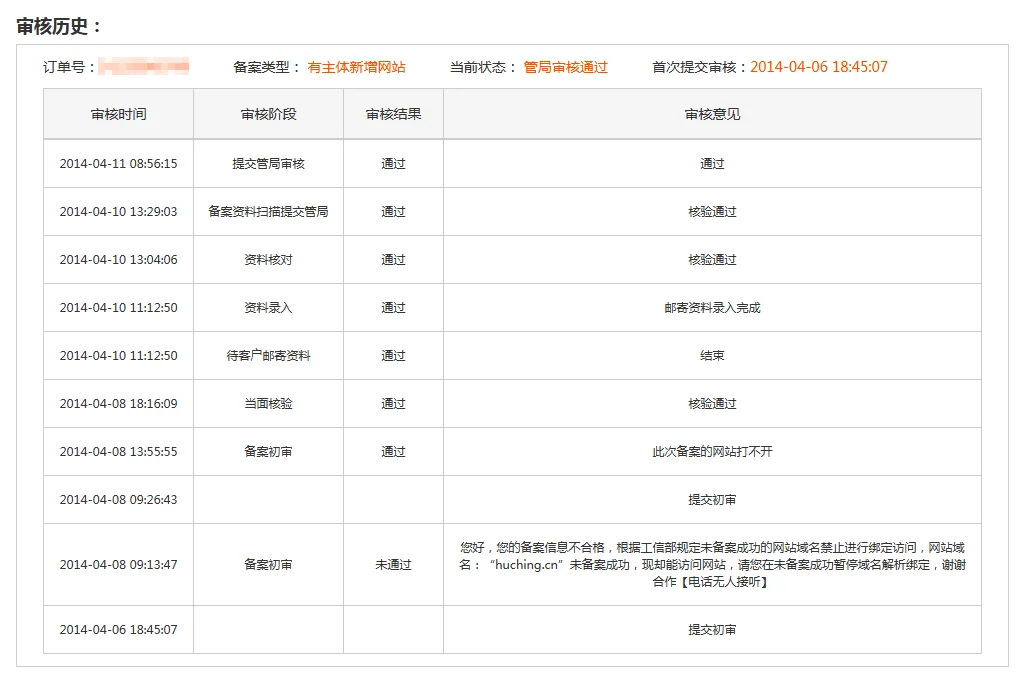Click first submission time 2014-04-06 18:45:07 in header
This screenshot has height=680, width=1024.
pyautogui.click(x=819, y=67)
